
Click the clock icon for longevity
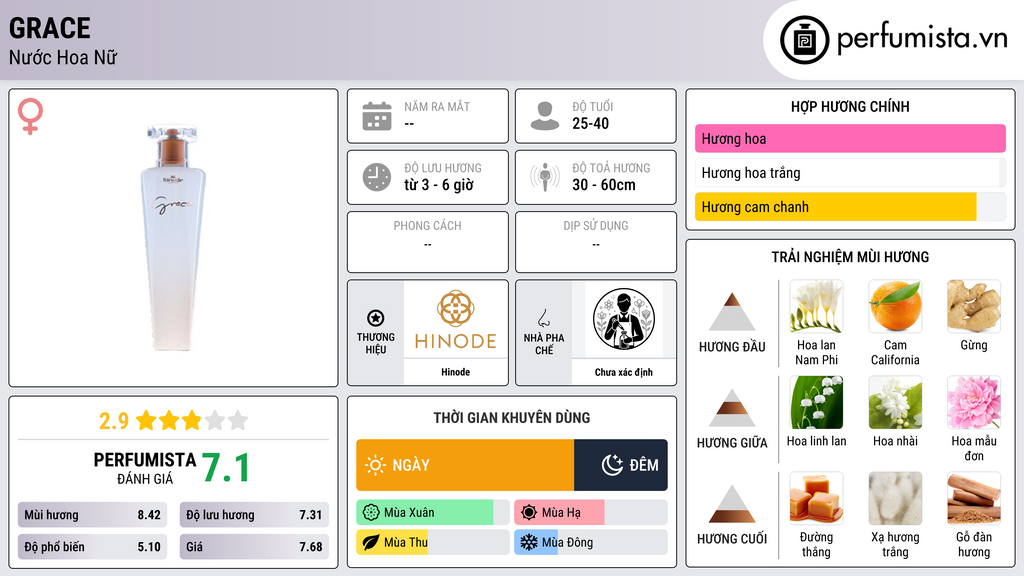[x=377, y=177]
